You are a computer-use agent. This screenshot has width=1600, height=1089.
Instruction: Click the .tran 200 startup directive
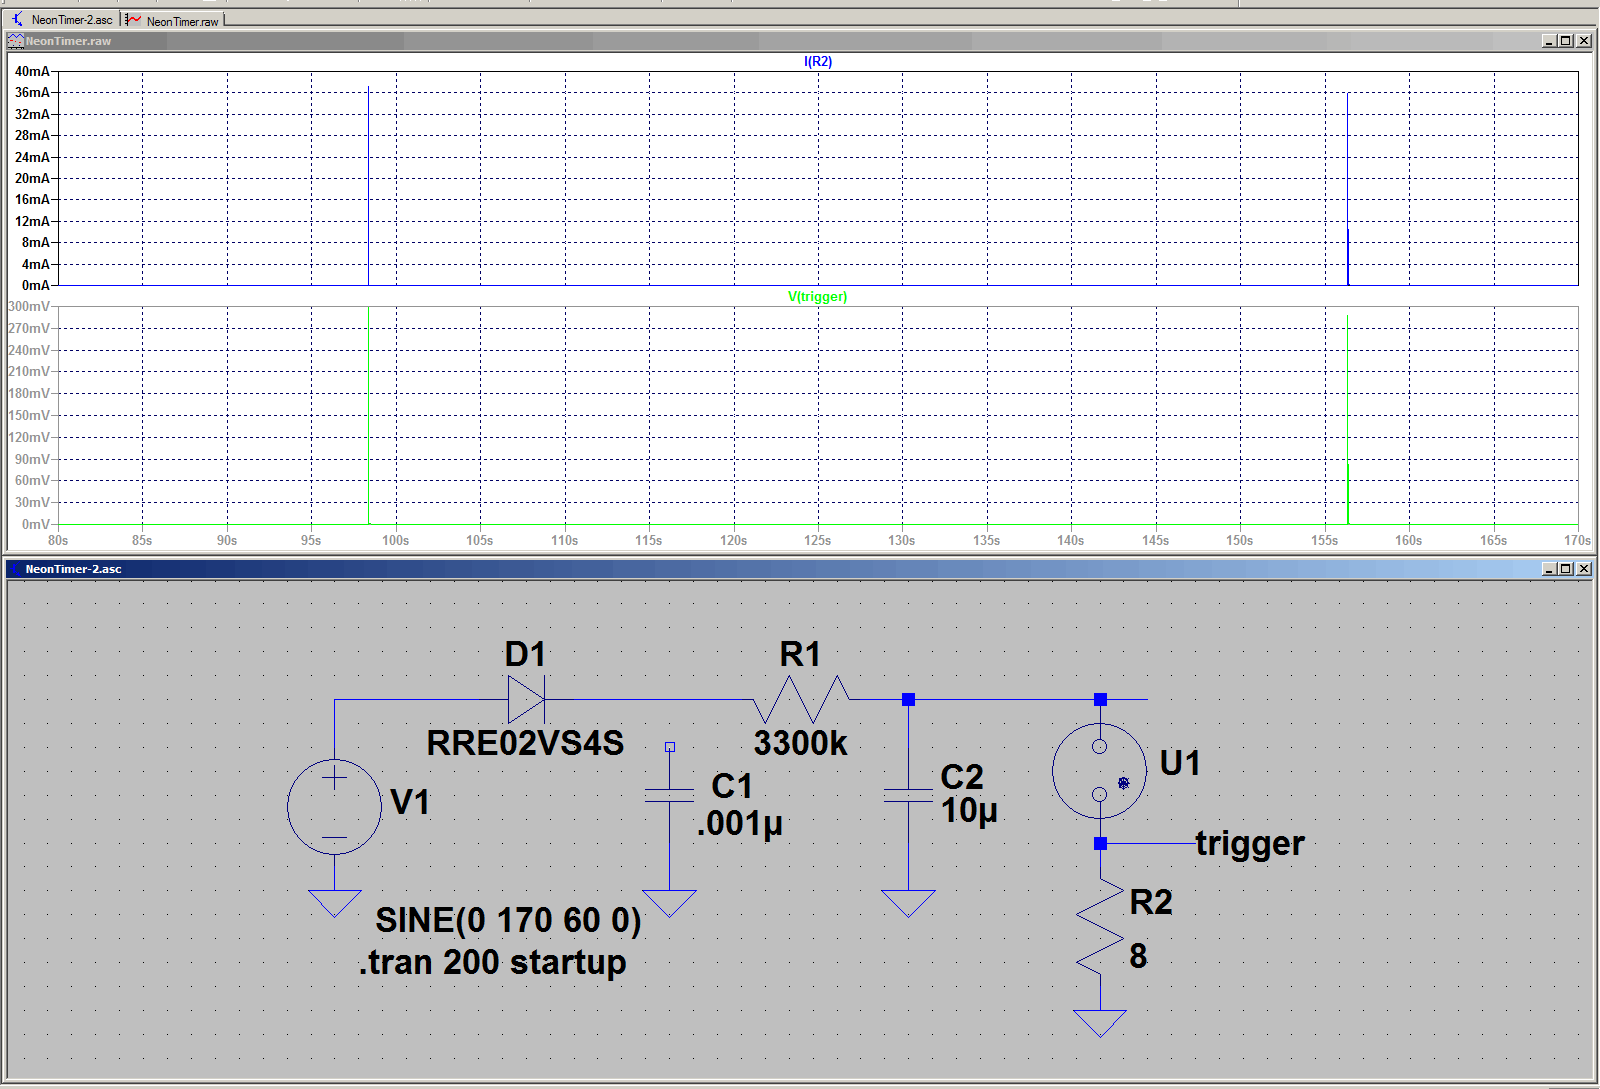(493, 962)
